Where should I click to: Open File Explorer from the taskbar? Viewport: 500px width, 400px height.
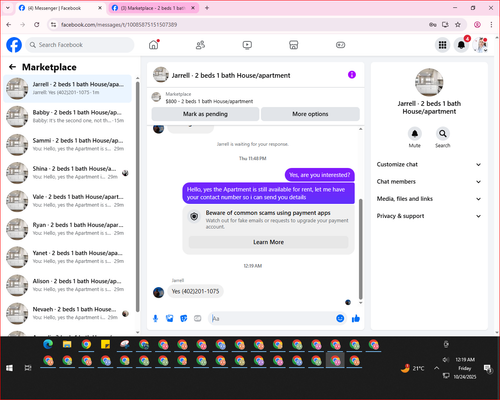tap(67, 344)
